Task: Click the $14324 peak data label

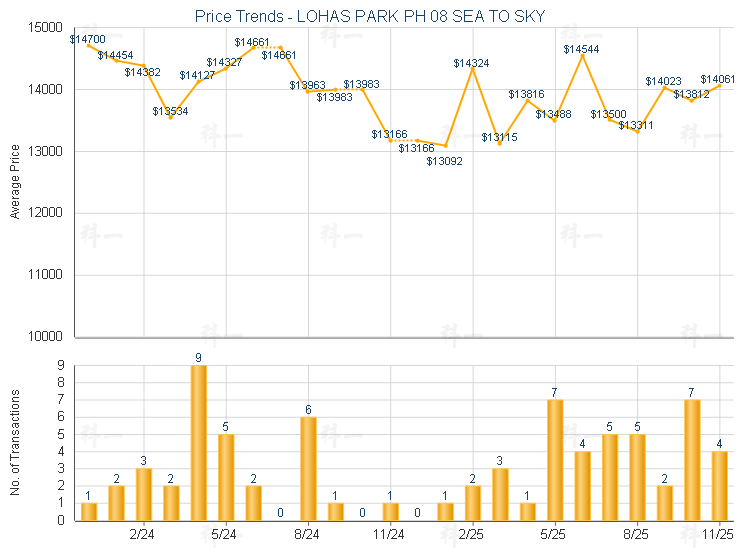Action: 471,63
